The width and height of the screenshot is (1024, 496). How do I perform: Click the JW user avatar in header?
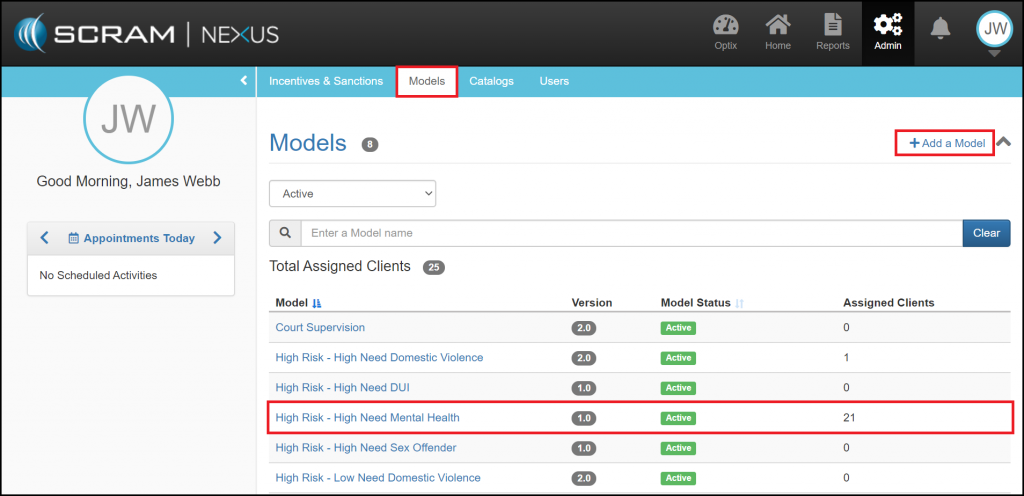(x=994, y=29)
